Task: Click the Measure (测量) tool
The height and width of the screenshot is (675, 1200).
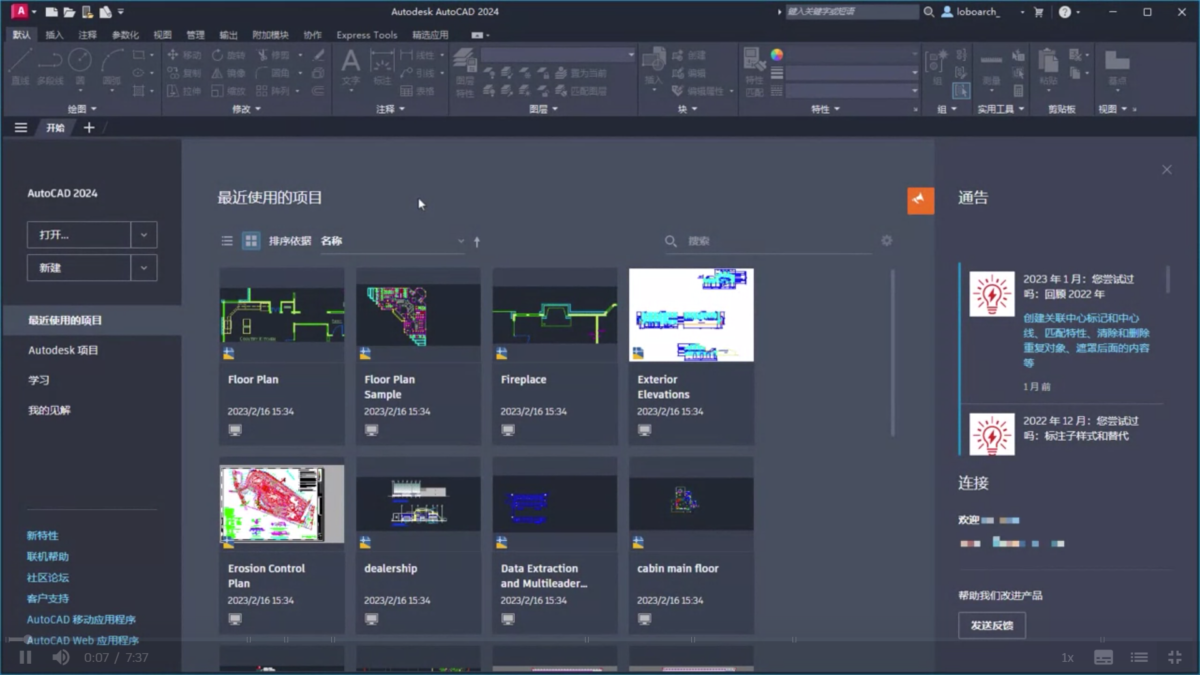Action: click(991, 67)
